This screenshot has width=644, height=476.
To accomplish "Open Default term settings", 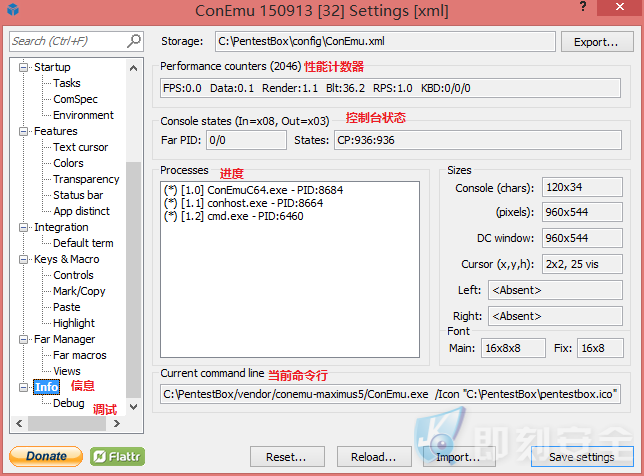I will tap(83, 243).
